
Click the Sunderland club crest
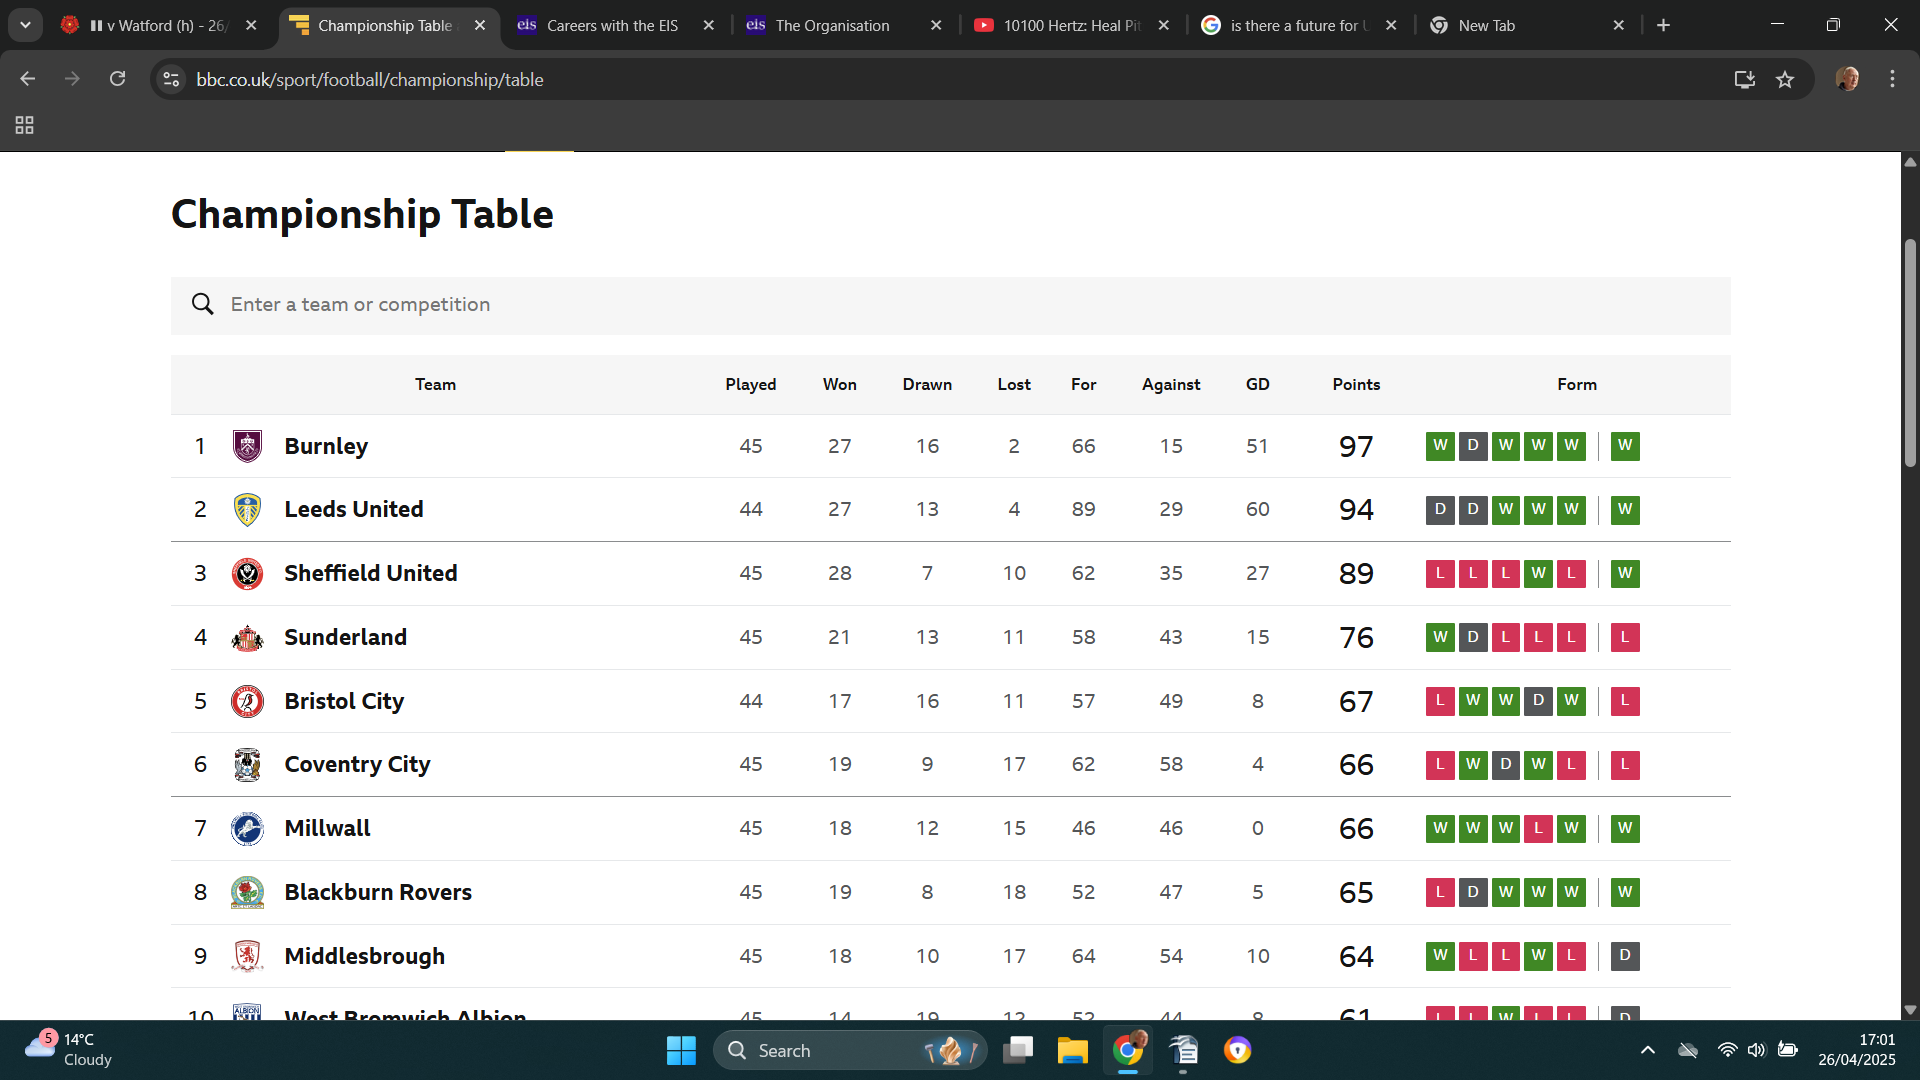tap(247, 638)
